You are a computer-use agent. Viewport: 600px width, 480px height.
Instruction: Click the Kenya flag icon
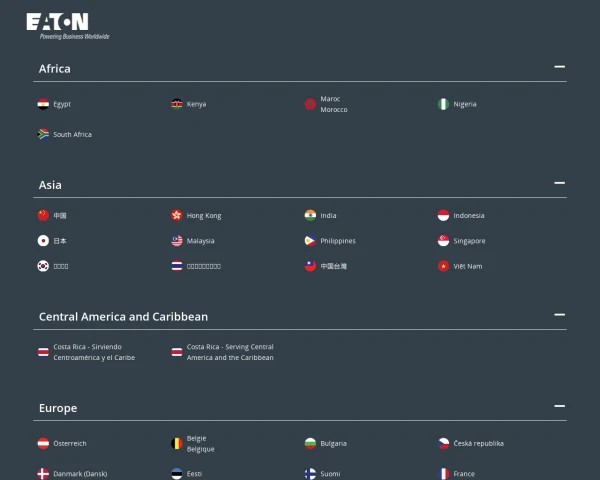click(177, 104)
